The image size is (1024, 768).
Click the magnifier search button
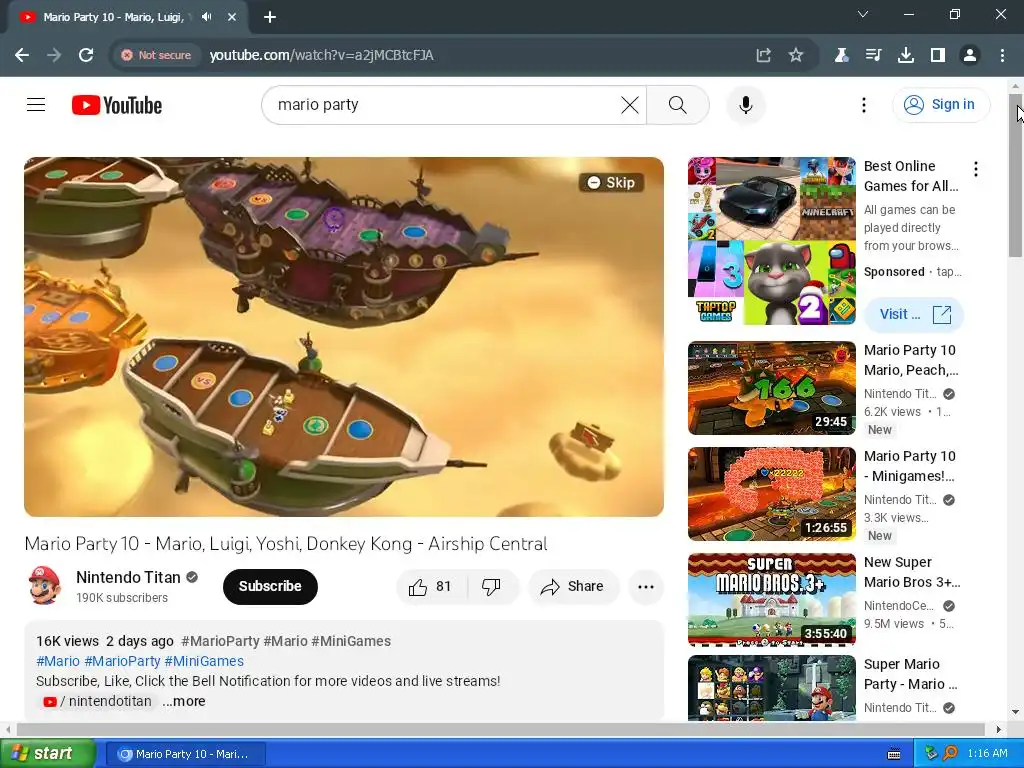(677, 104)
